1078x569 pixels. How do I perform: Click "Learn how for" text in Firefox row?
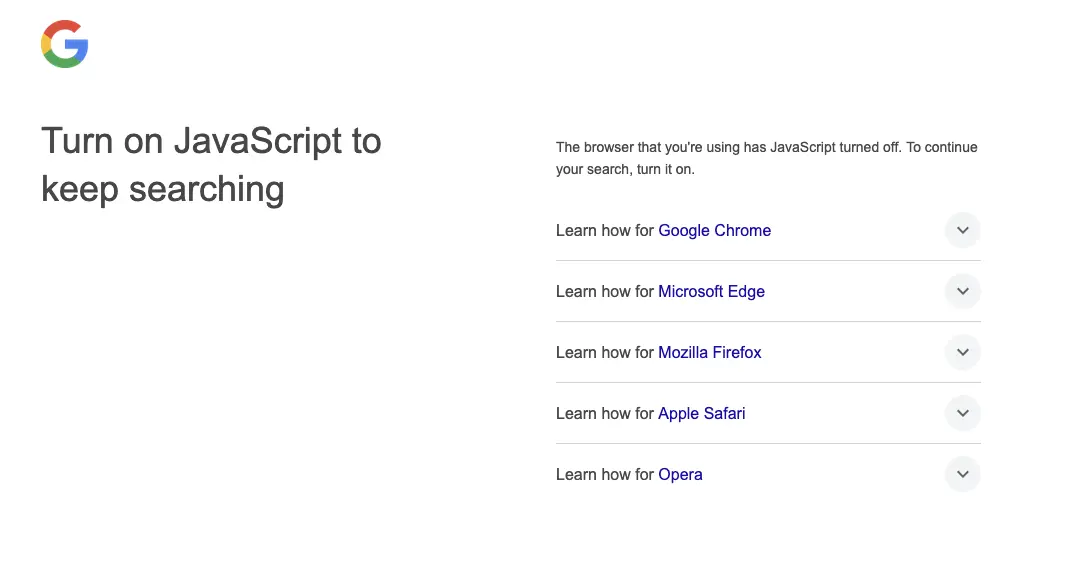click(604, 353)
